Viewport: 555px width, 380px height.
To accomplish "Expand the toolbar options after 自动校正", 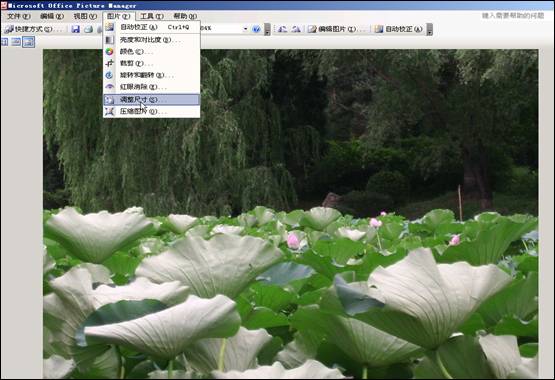I will (x=429, y=29).
